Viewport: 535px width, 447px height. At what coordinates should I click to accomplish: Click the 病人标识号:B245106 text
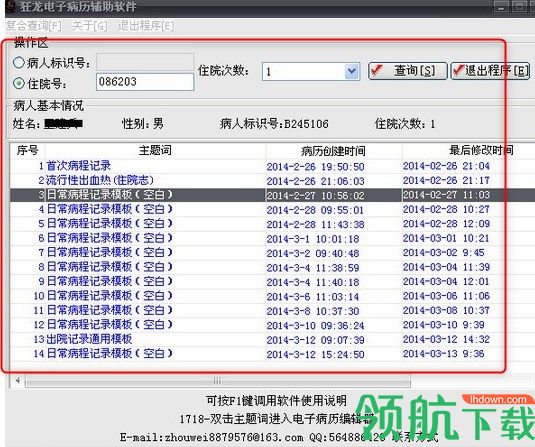274,124
